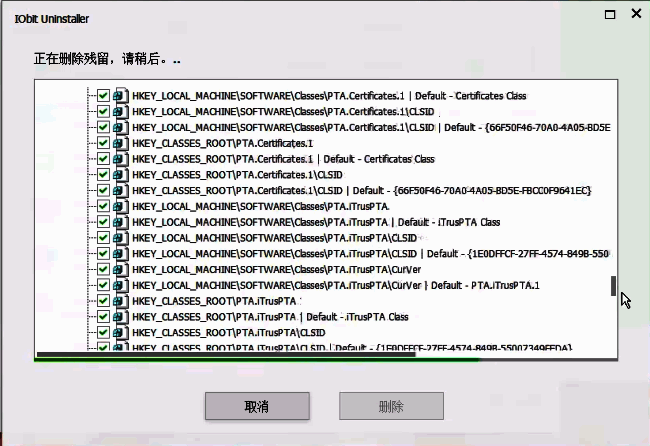The width and height of the screenshot is (650, 446).
Task: Toggle checkbox for HKEY_CLASSES_ROOT\PTA.Certificates.1\CLSID key
Action: click(x=103, y=175)
